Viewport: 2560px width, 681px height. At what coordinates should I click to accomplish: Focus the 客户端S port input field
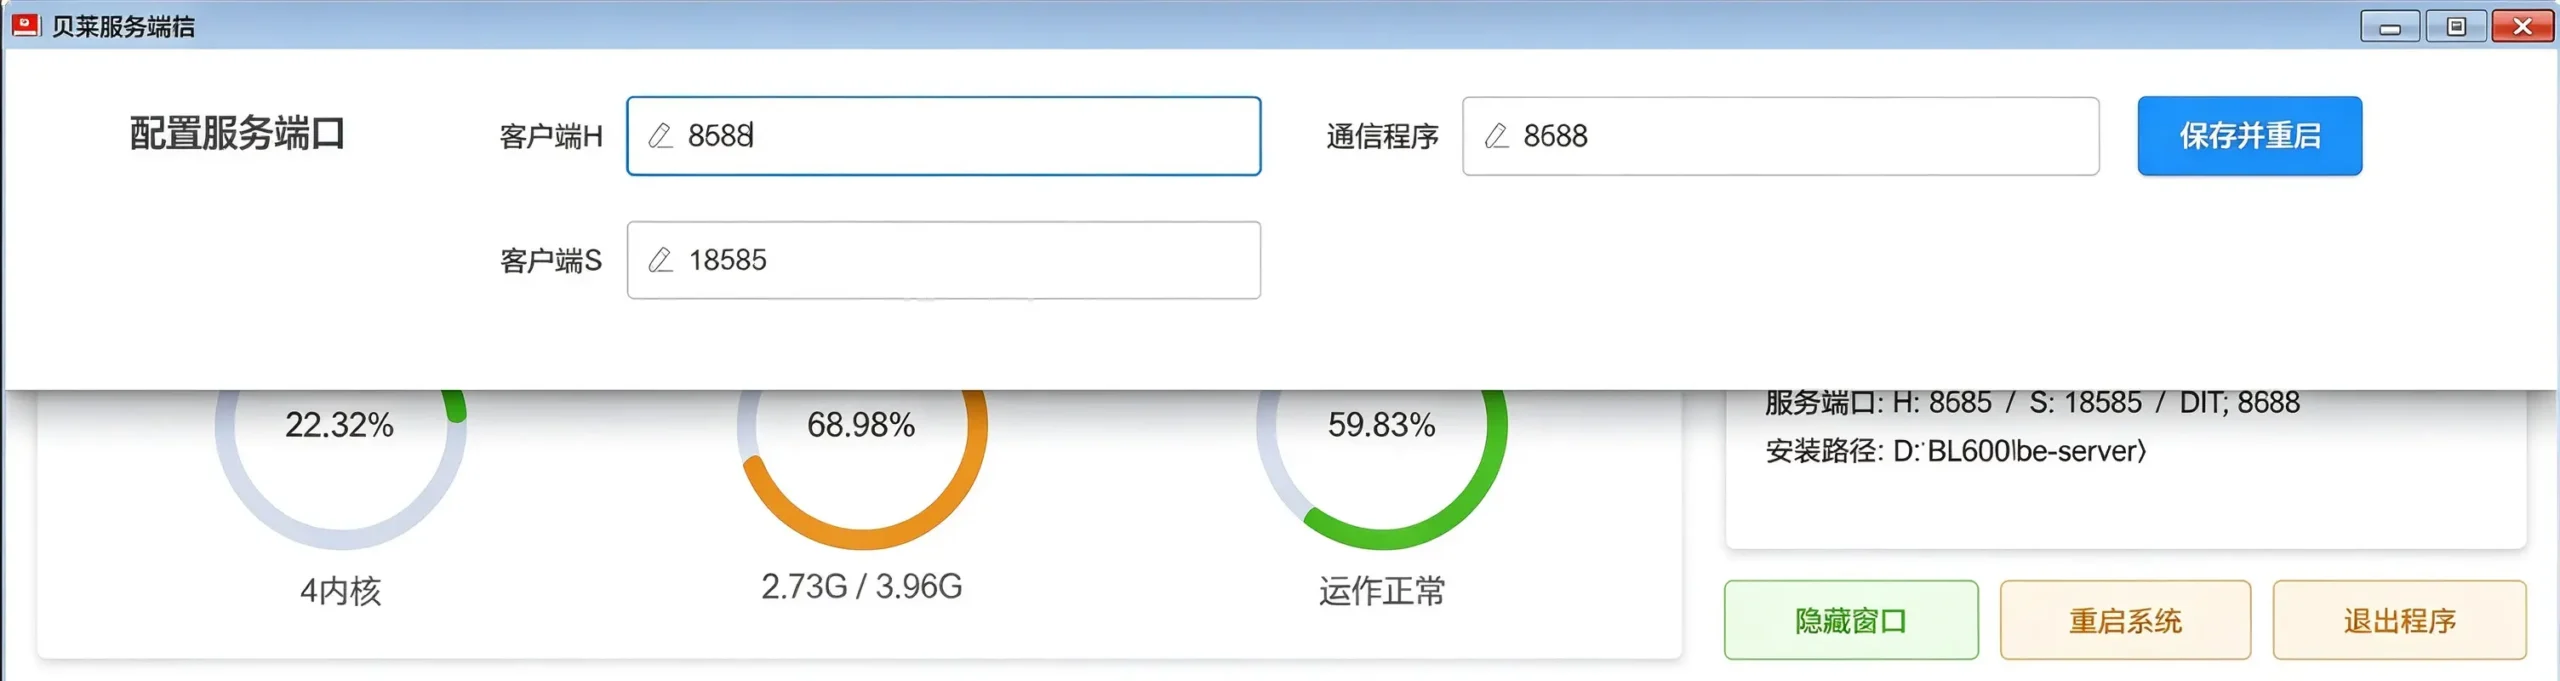pos(943,260)
